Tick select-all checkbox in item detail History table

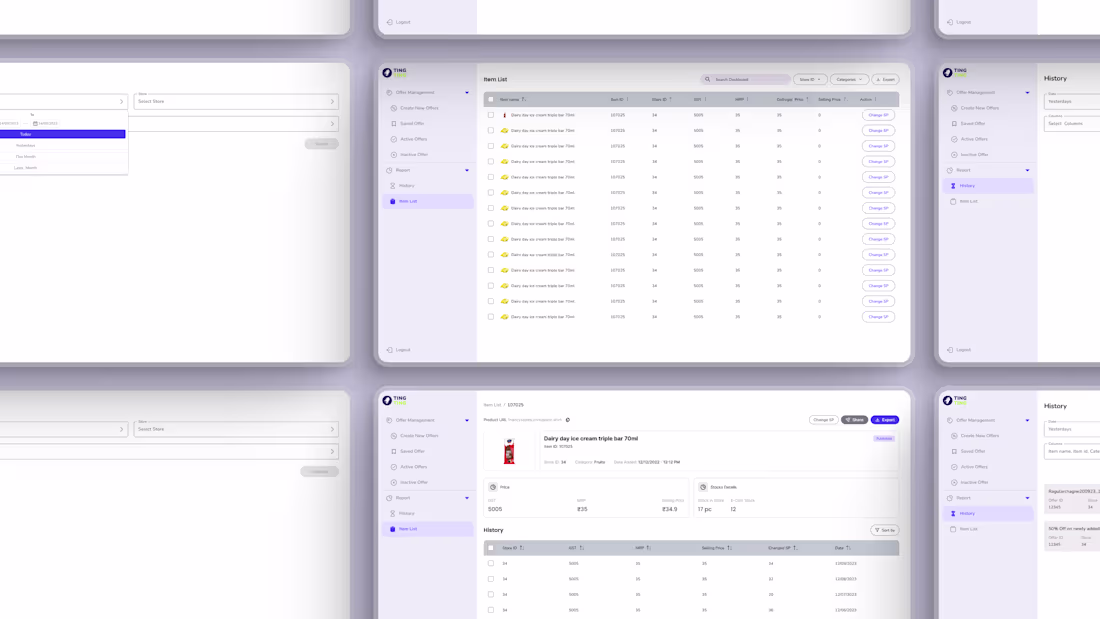(491, 548)
